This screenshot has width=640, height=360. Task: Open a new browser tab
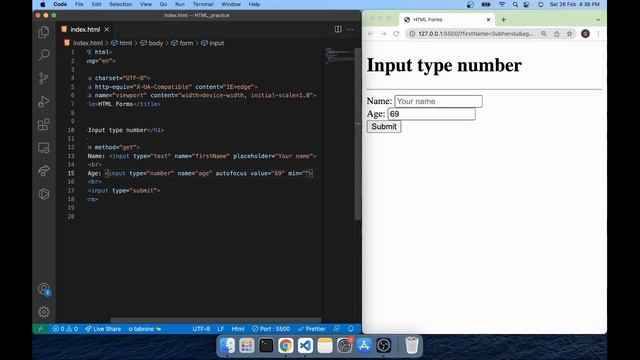[504, 20]
